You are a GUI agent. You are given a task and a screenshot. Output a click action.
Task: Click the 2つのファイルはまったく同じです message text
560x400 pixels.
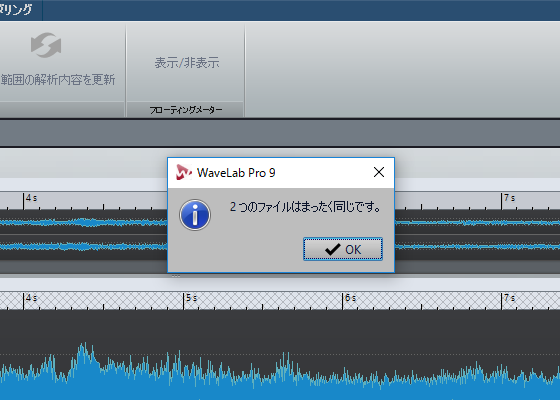tap(305, 207)
